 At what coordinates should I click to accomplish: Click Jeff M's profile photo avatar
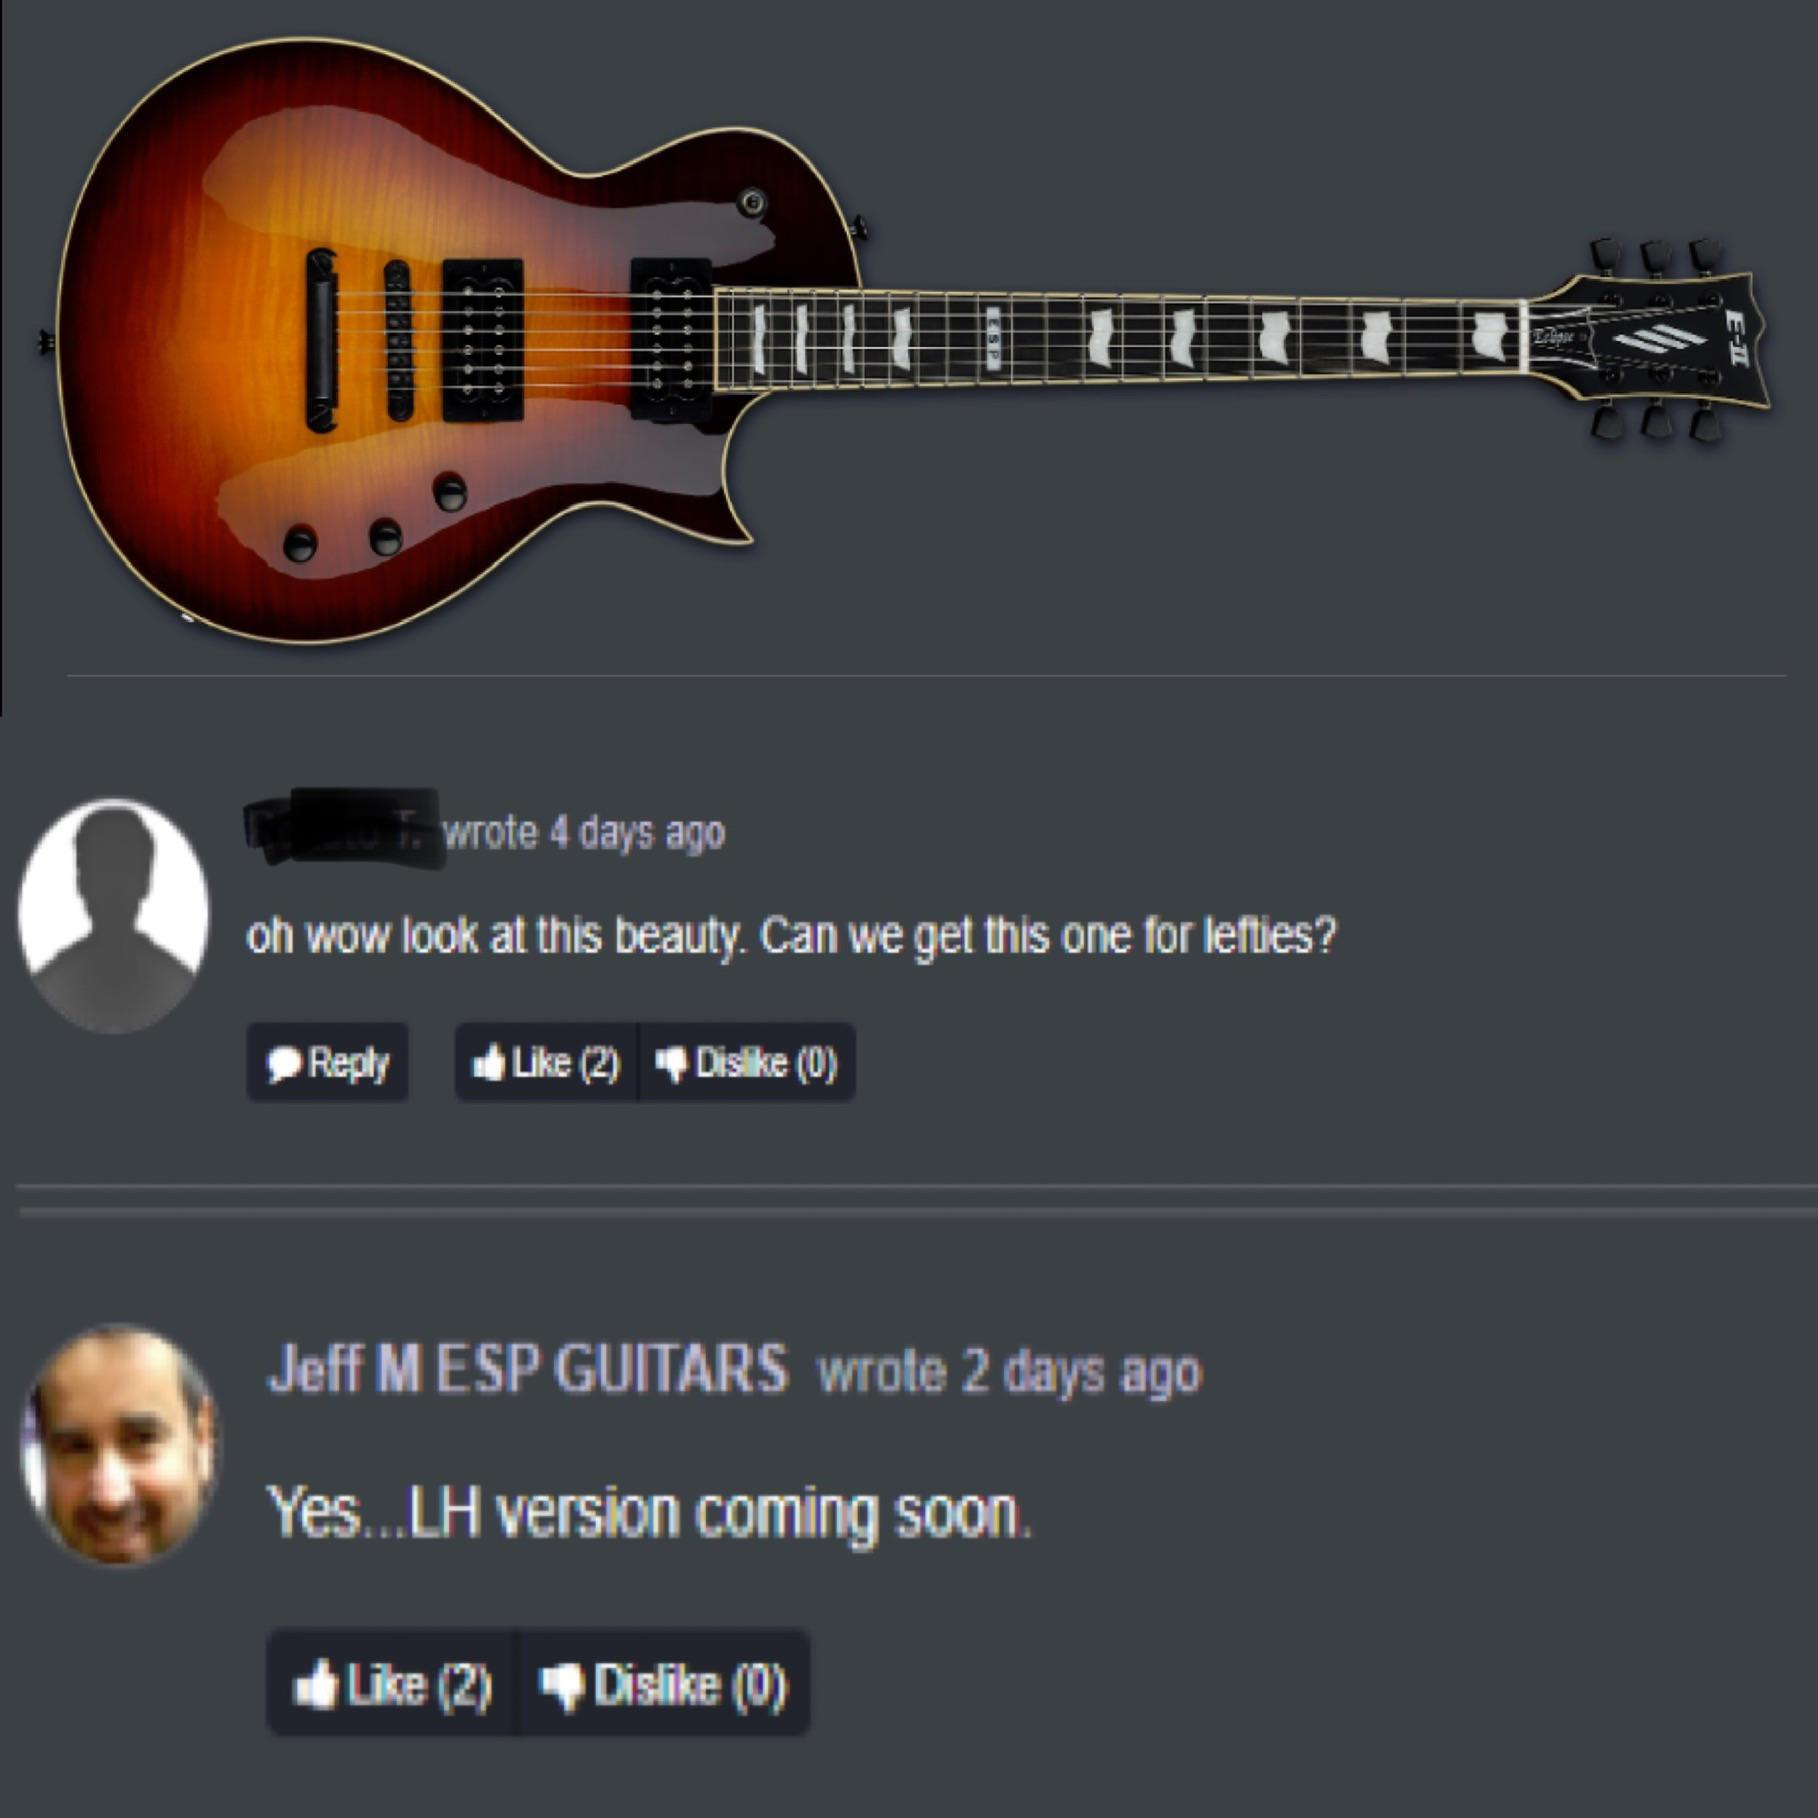(x=118, y=1445)
